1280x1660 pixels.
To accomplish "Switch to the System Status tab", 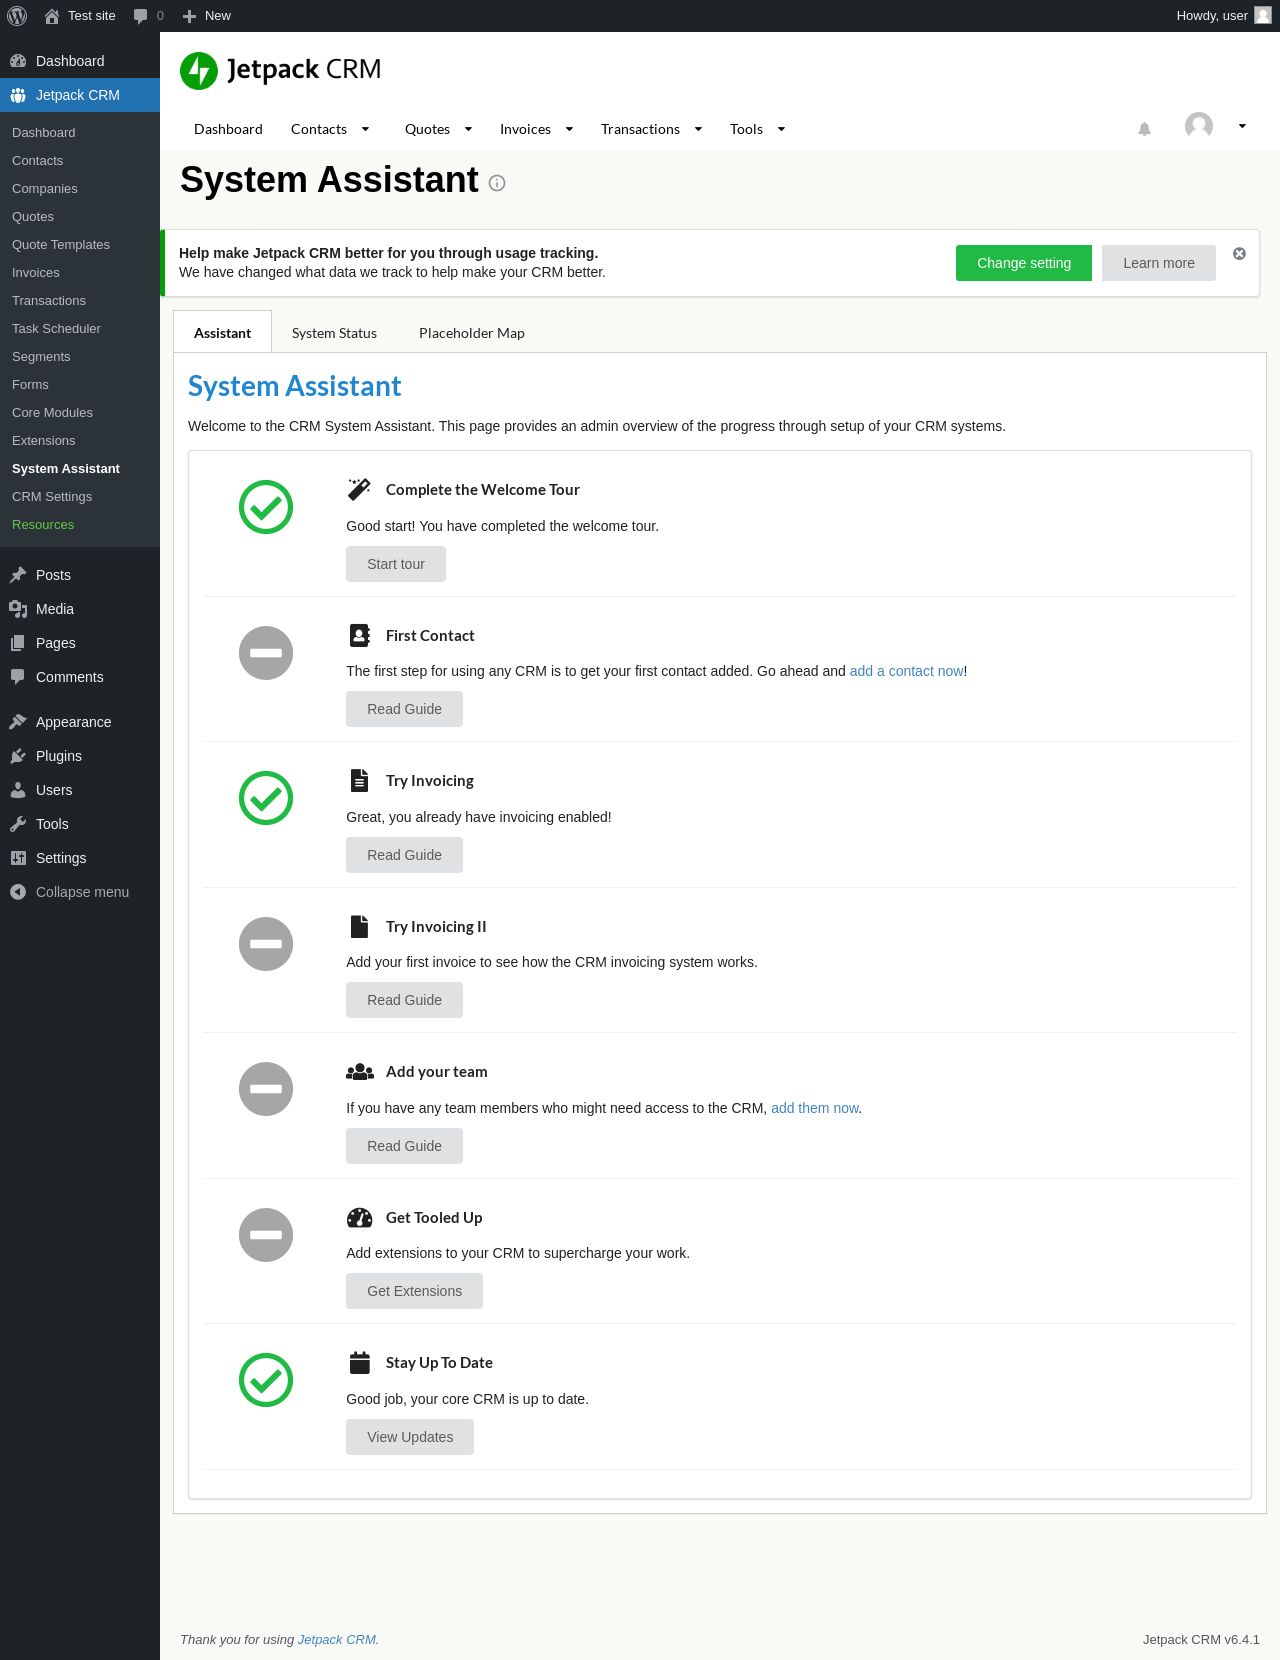I will (334, 333).
